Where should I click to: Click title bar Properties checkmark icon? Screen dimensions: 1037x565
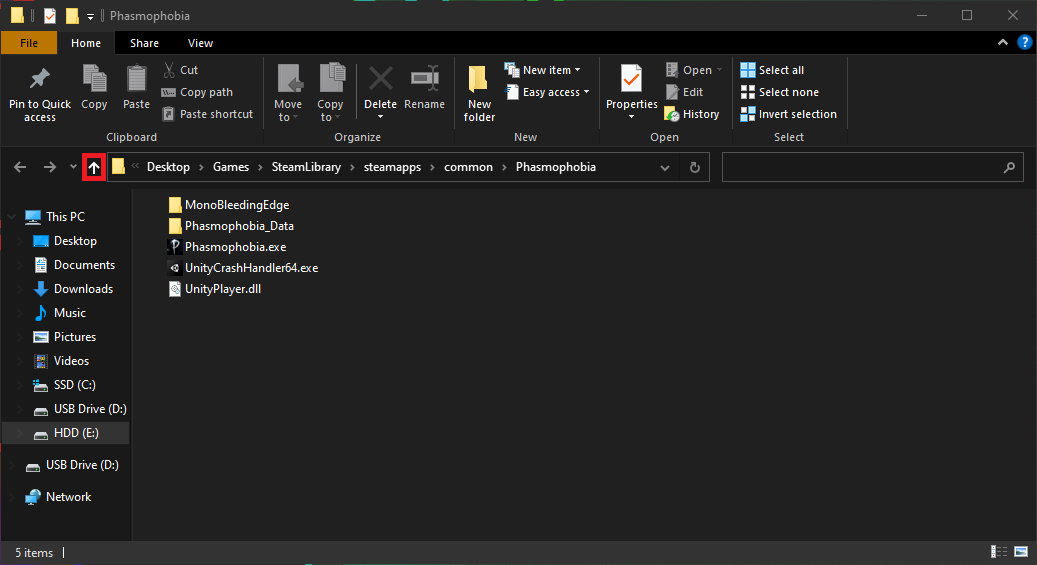[50, 15]
